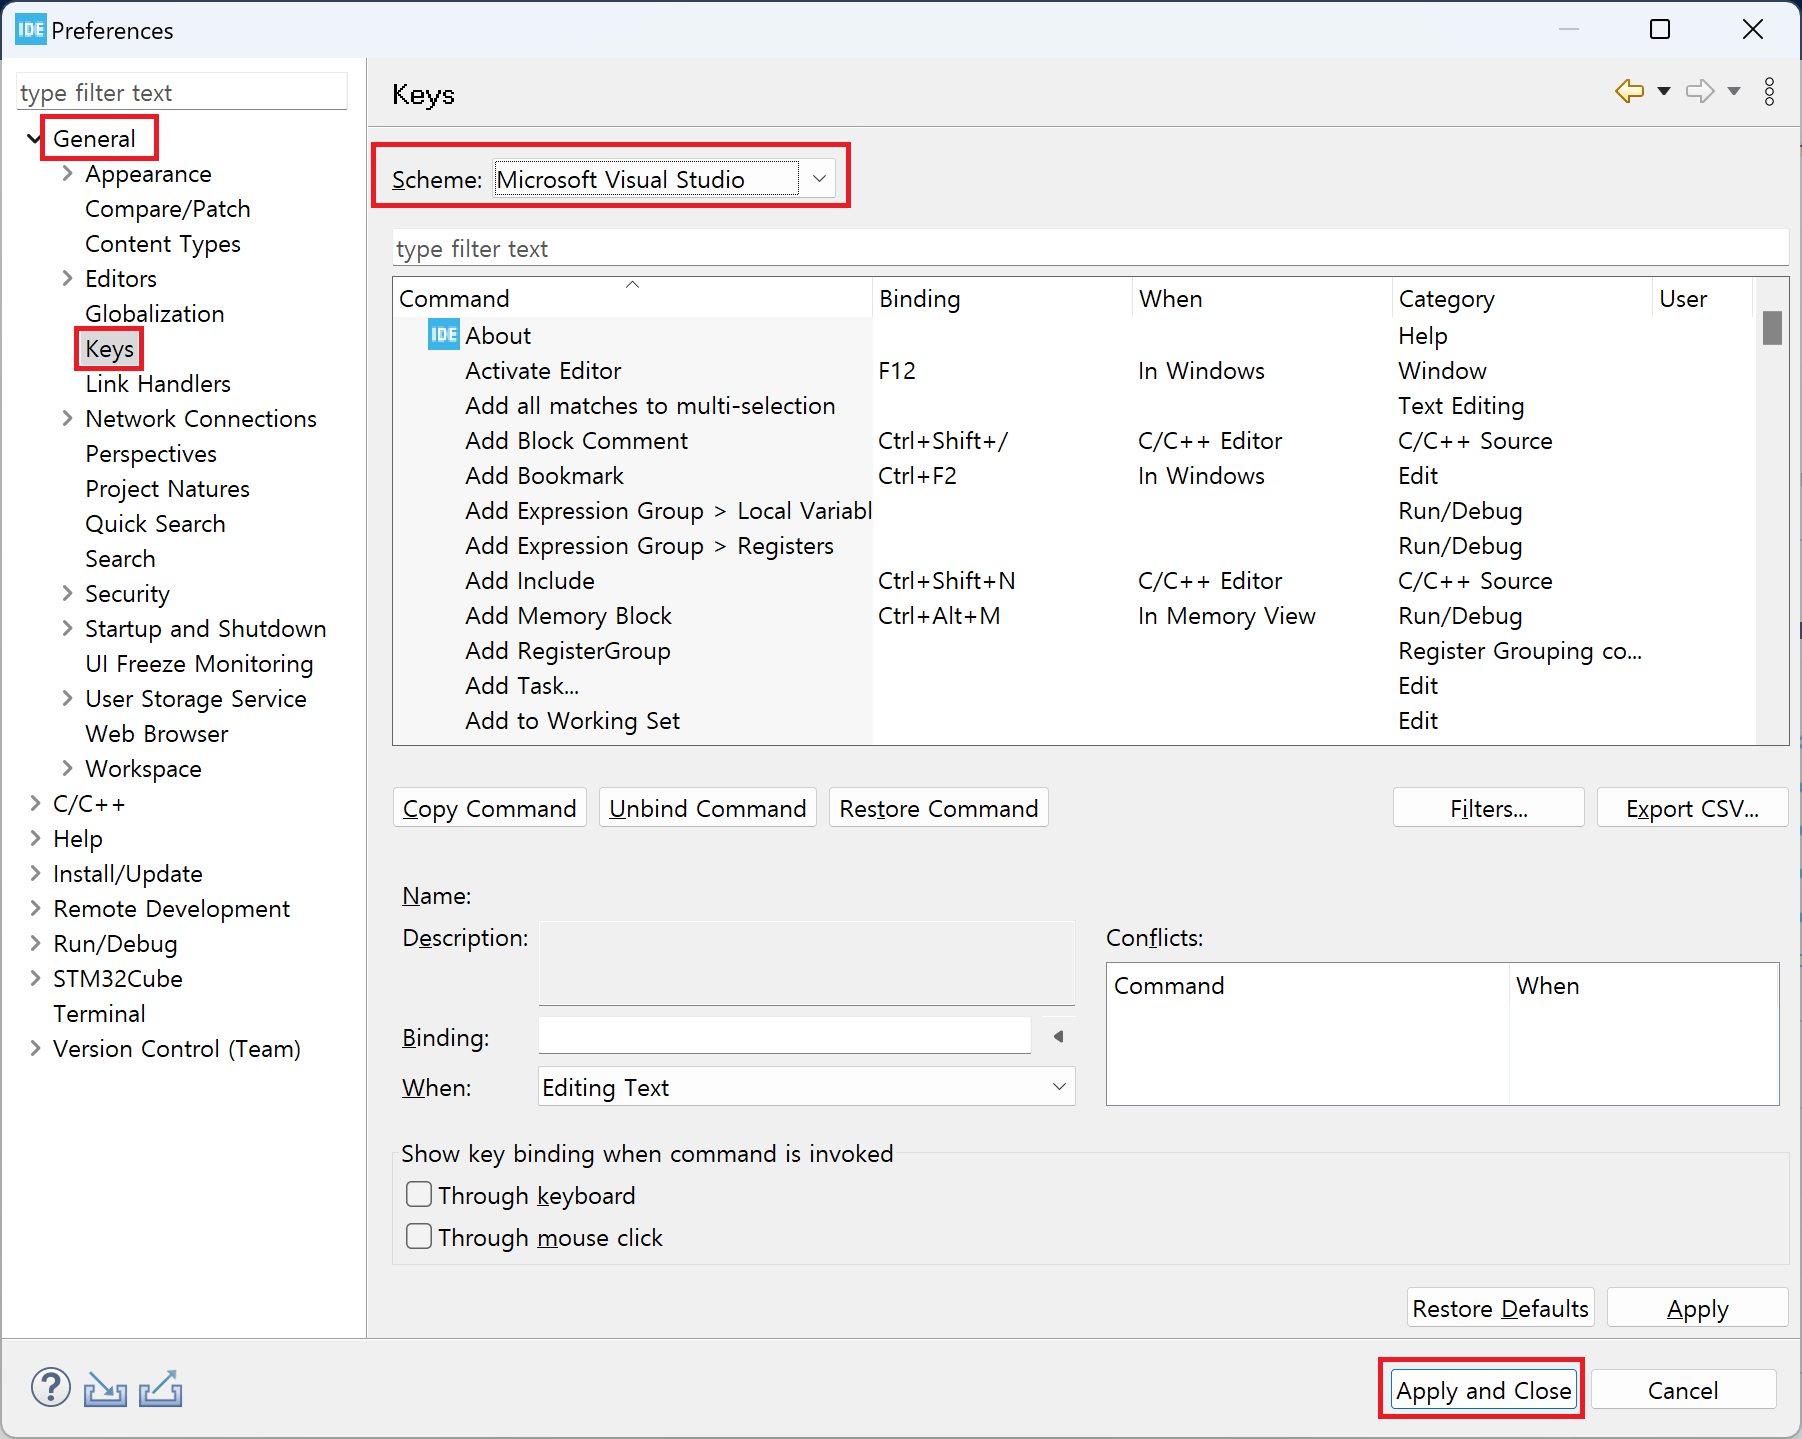Open Link Handlers preference page
The width and height of the screenshot is (1802, 1439).
pyautogui.click(x=158, y=384)
